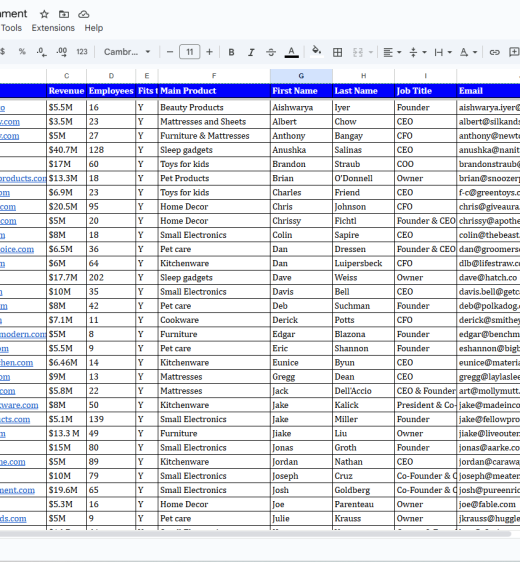Open the text wrapping dropdown
This screenshot has height=562, width=520.
[443, 52]
